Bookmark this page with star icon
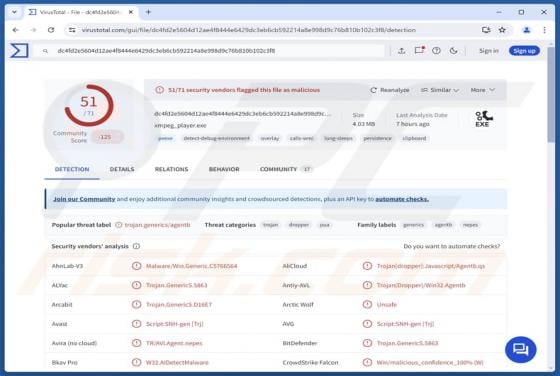This screenshot has width=560, height=376. click(x=502, y=30)
